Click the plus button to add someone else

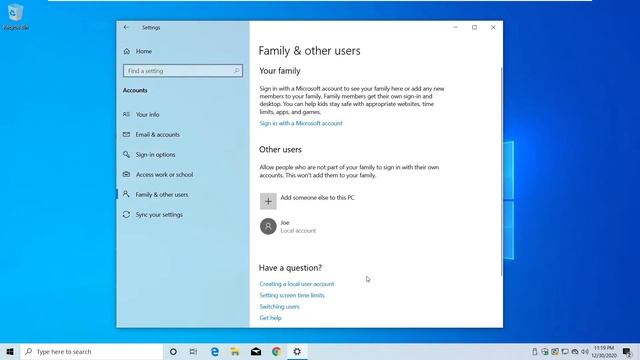[268, 201]
